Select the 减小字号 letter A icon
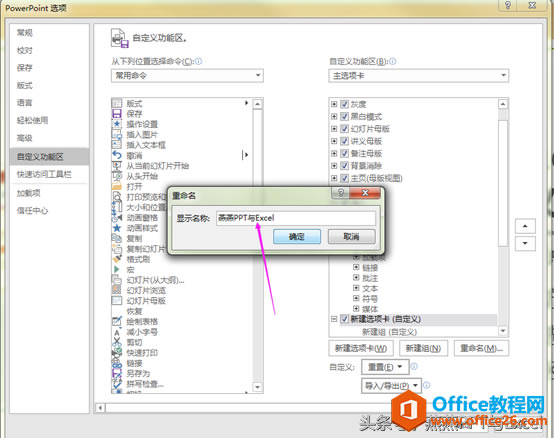554x438 pixels. 117,332
